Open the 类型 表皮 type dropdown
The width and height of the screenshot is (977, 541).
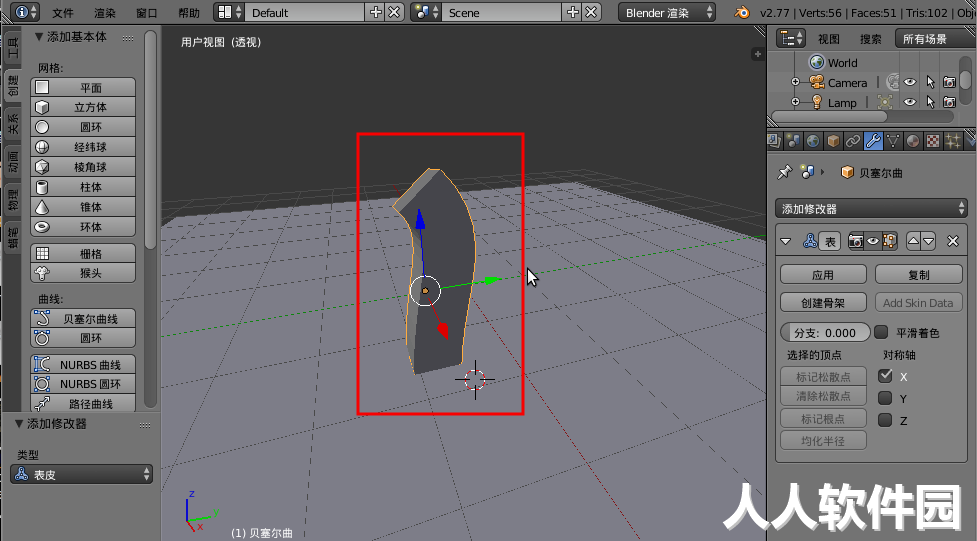(x=82, y=474)
